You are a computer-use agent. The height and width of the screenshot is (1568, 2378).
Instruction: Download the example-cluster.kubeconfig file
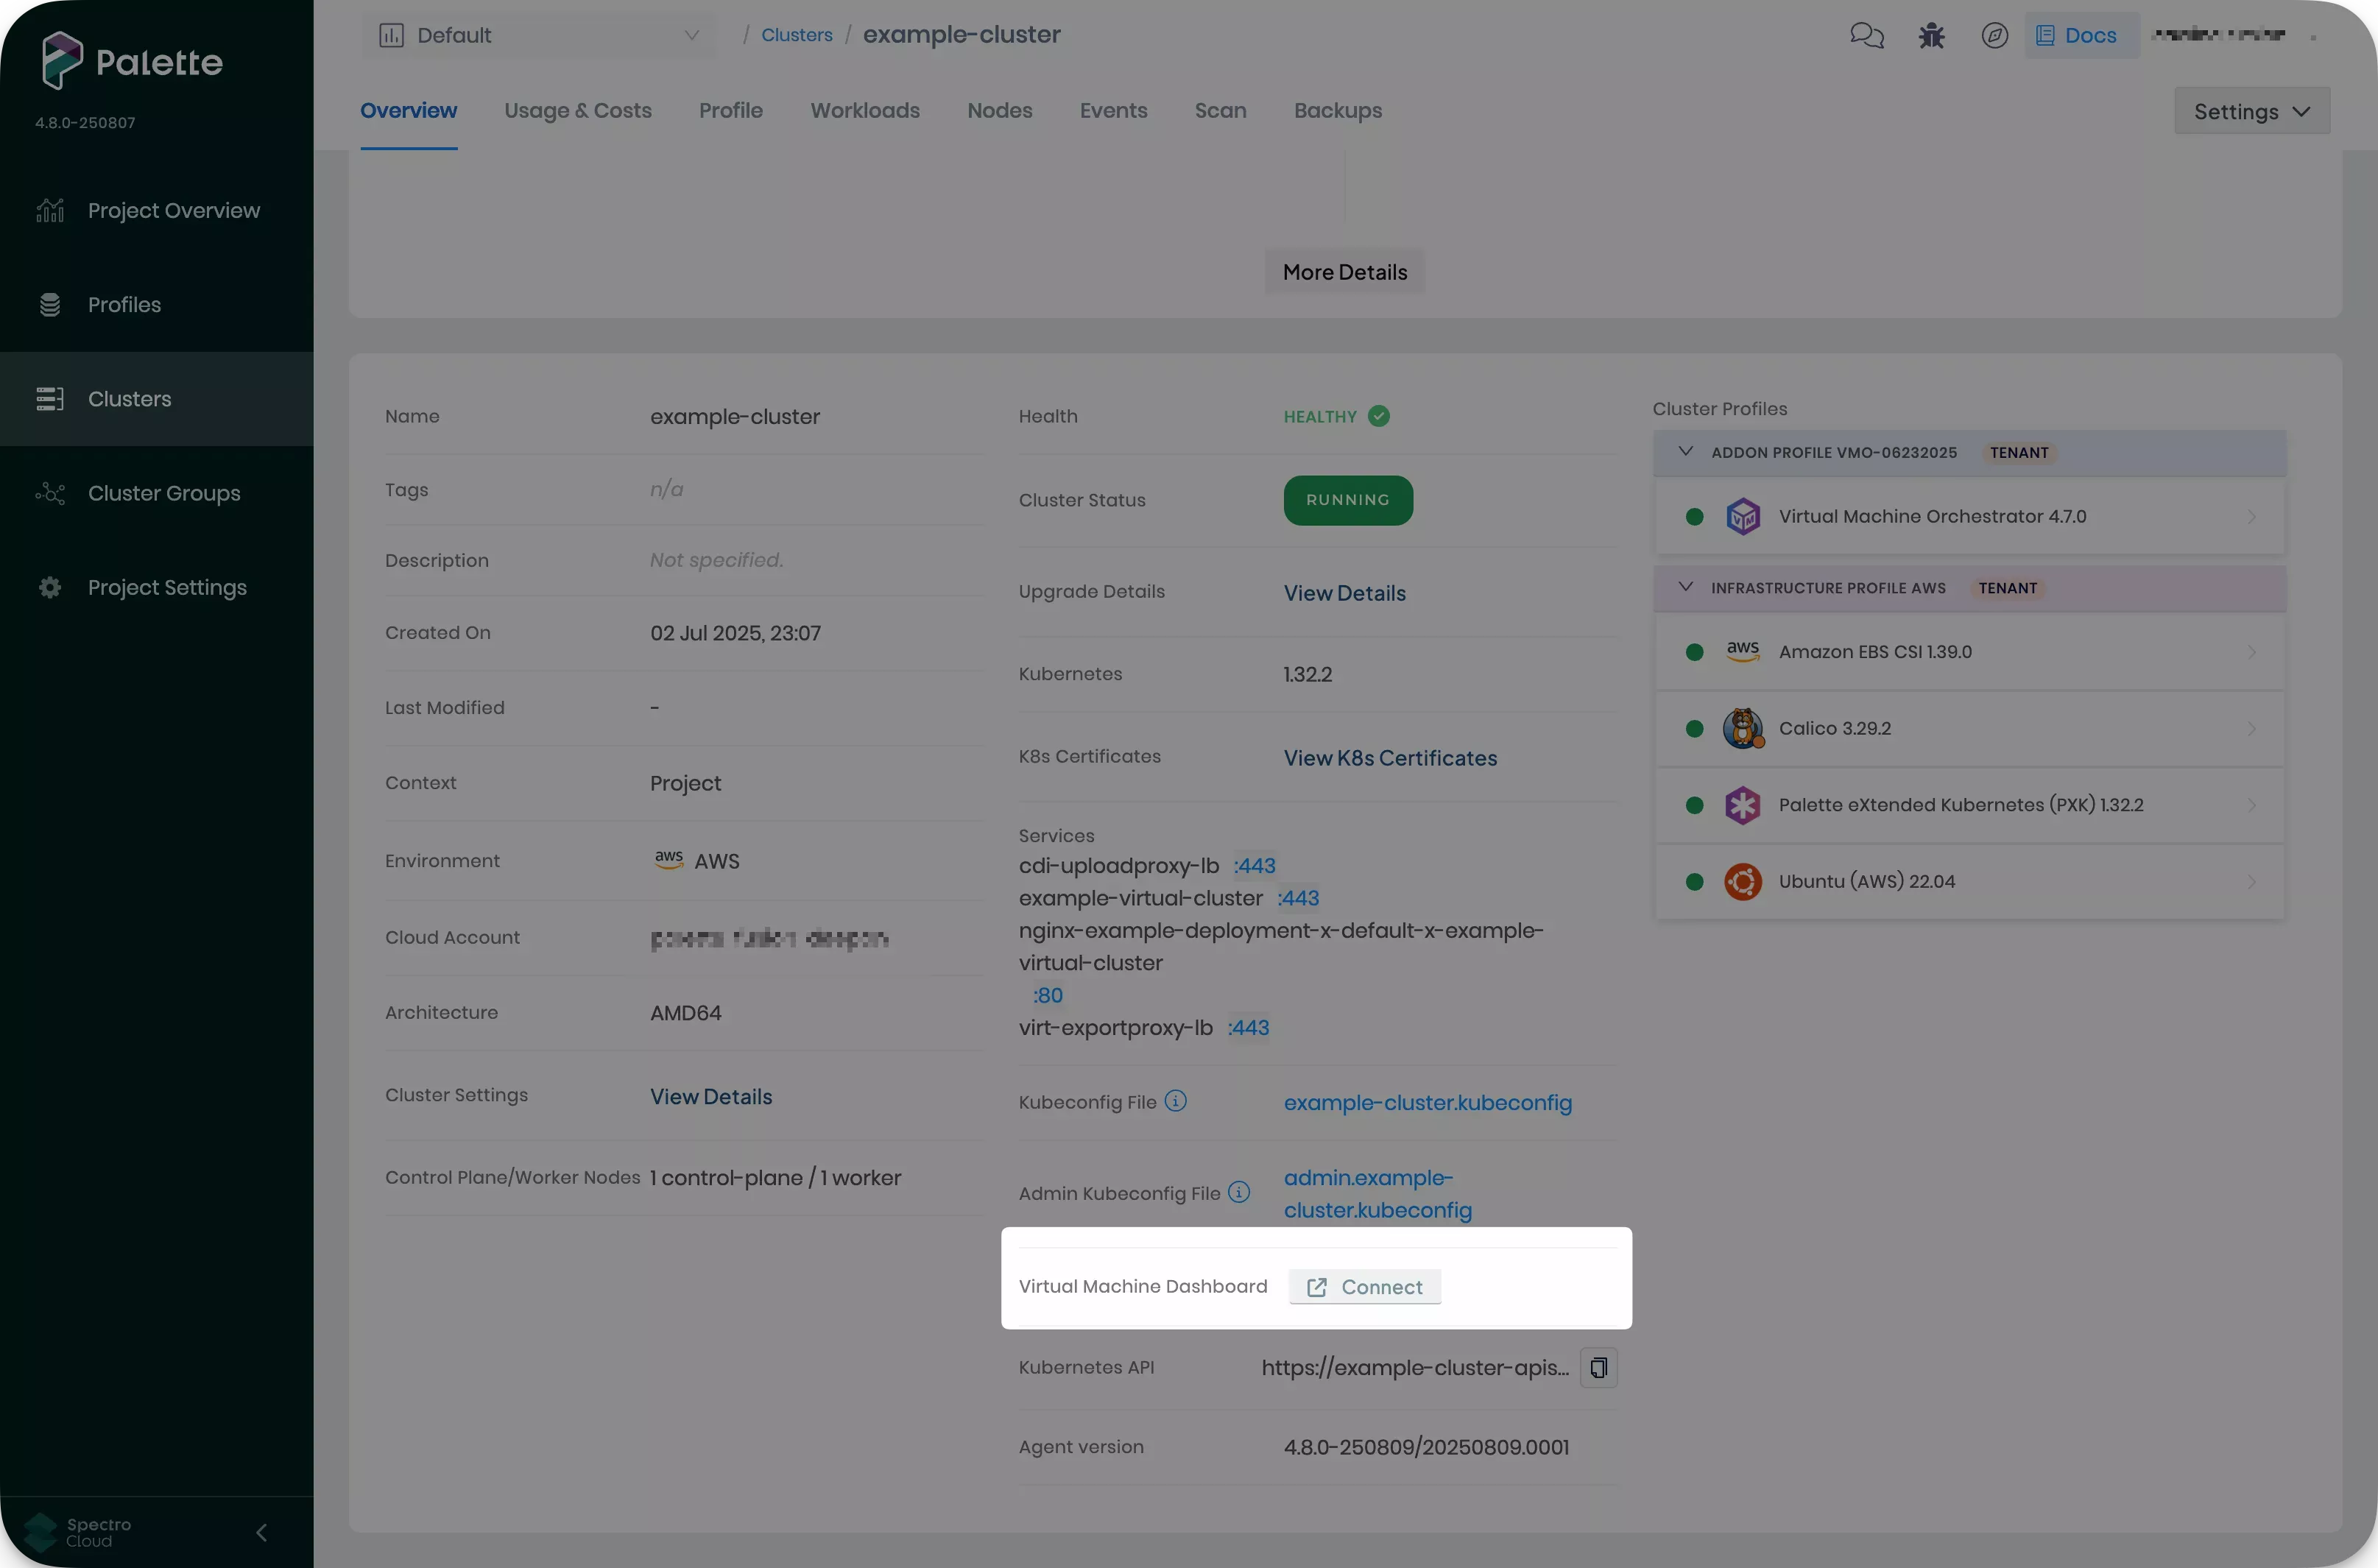pyautogui.click(x=1428, y=1103)
